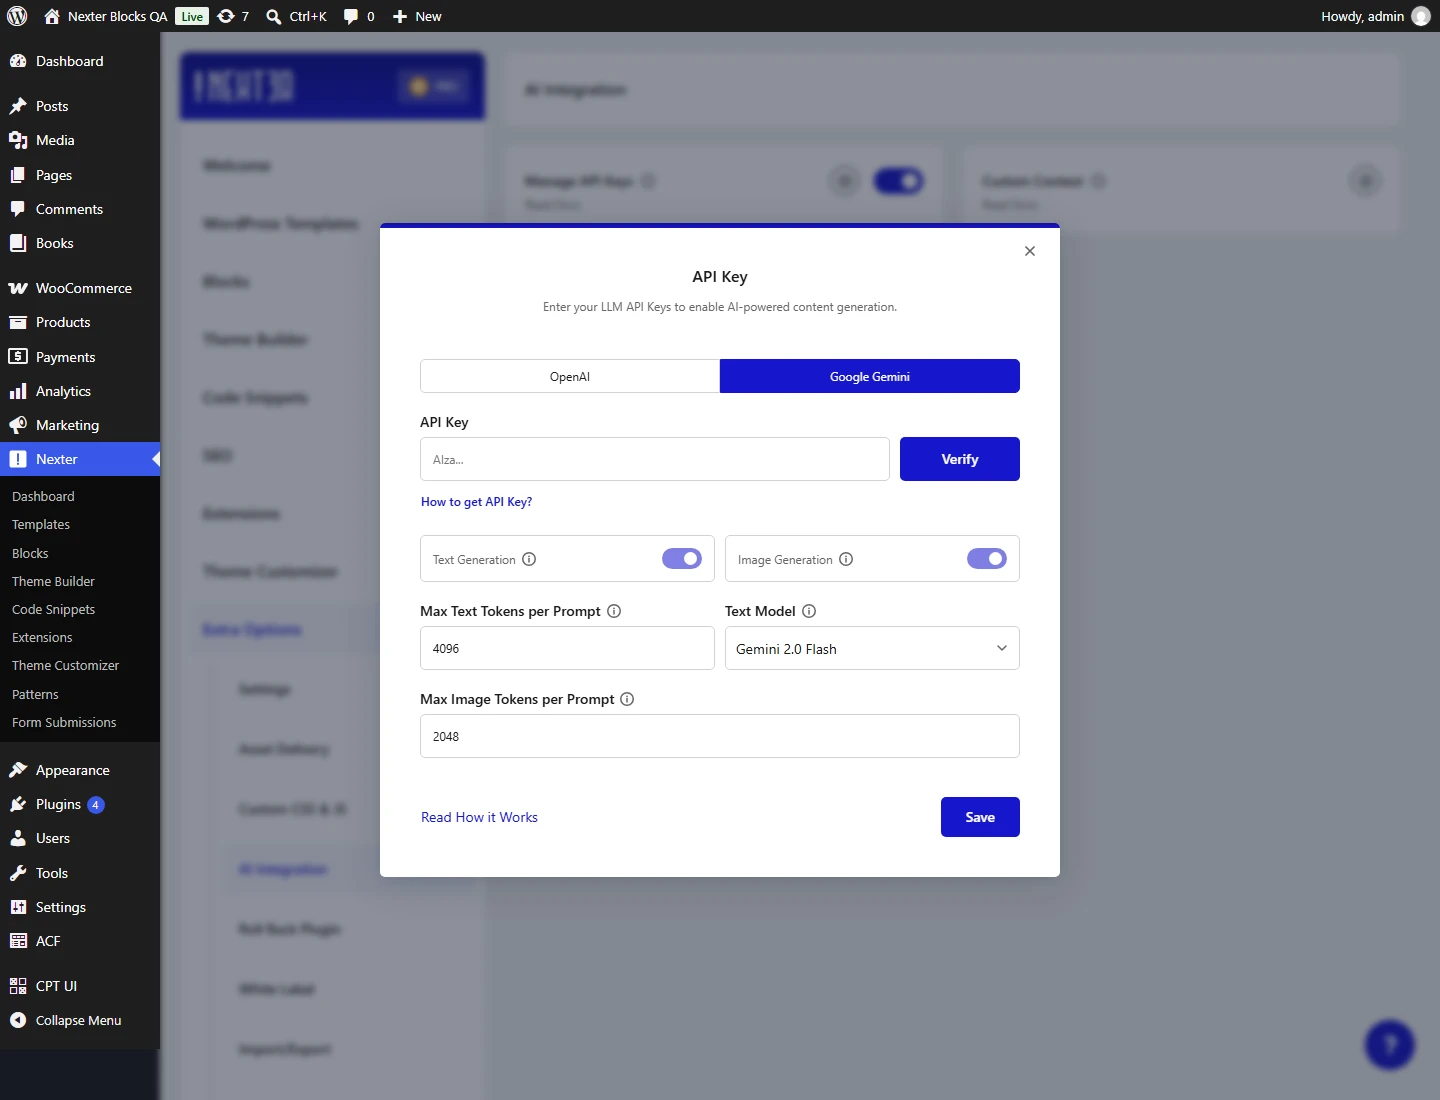Click Max Text Tokens field showing 4096
This screenshot has height=1100, width=1440.
[x=567, y=648]
